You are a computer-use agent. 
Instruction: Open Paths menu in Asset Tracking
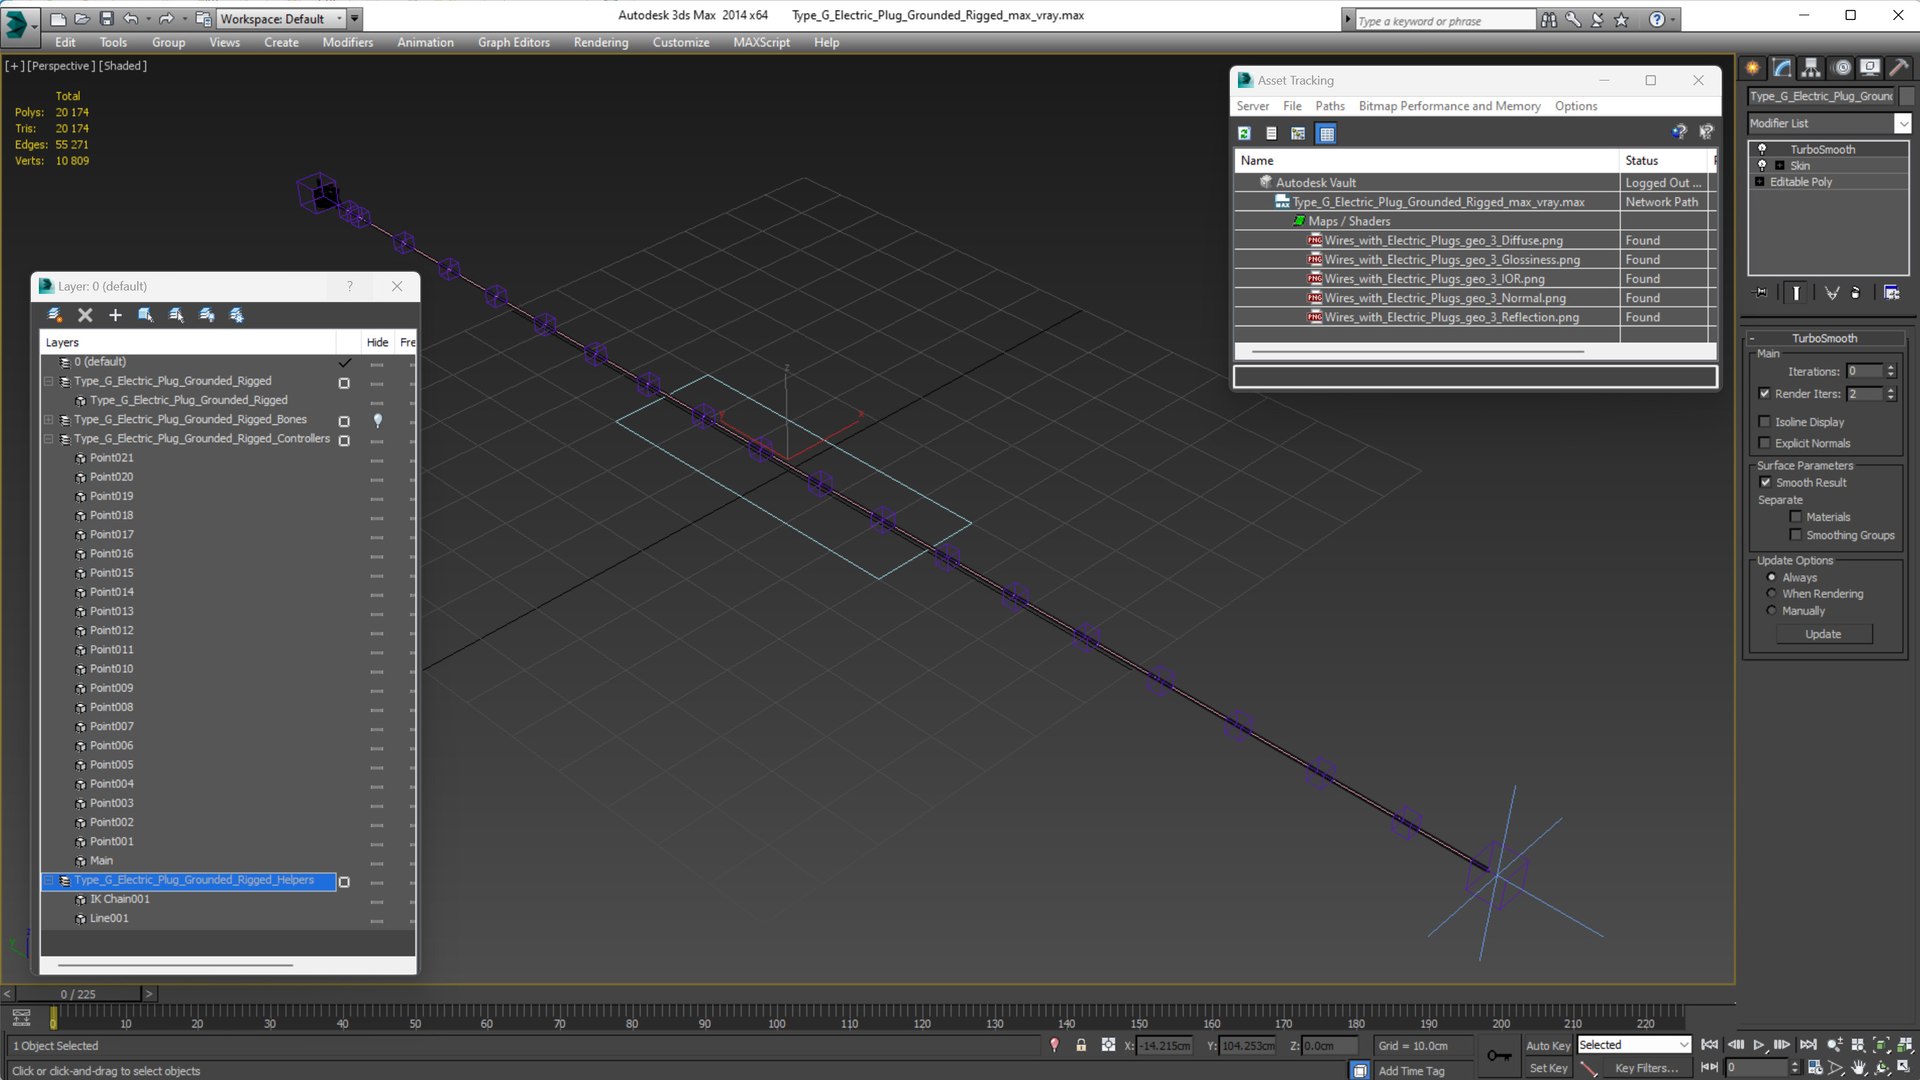1329,106
